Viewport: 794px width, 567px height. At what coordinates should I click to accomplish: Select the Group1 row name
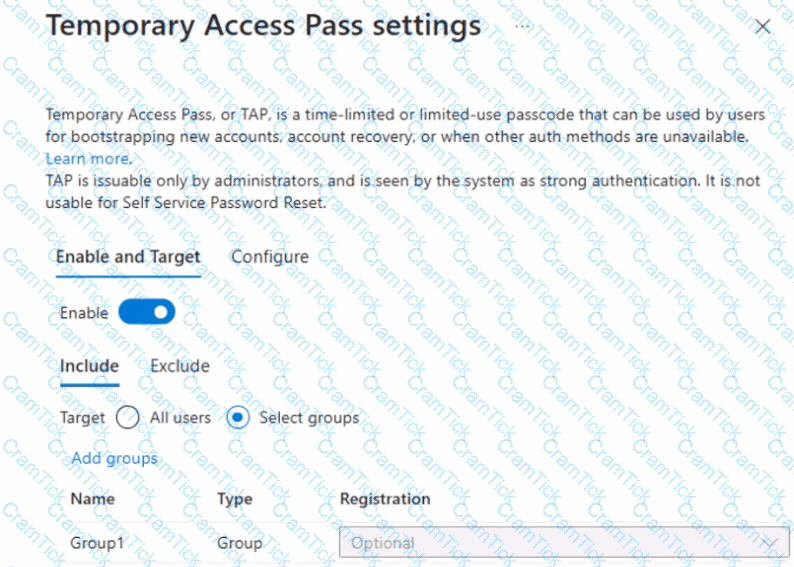(x=97, y=543)
